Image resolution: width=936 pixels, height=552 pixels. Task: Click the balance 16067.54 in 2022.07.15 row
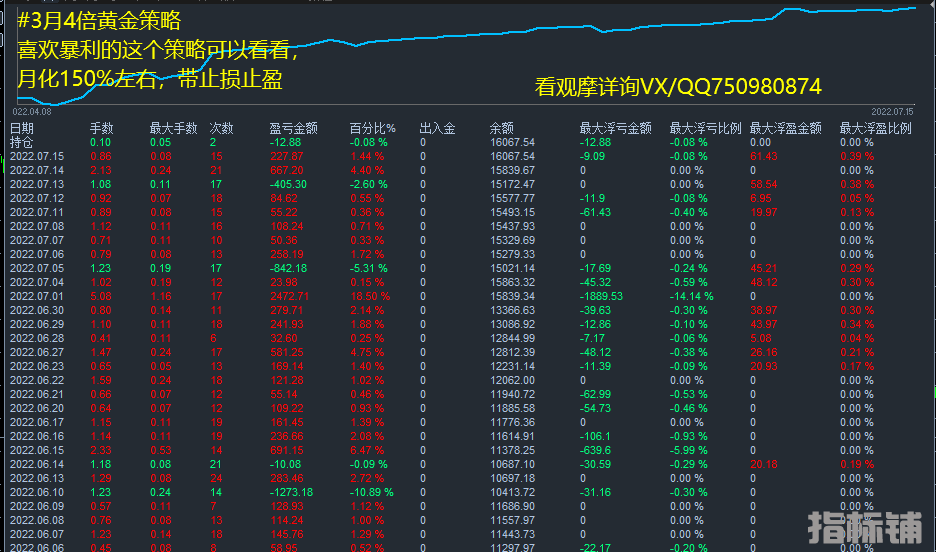point(512,156)
